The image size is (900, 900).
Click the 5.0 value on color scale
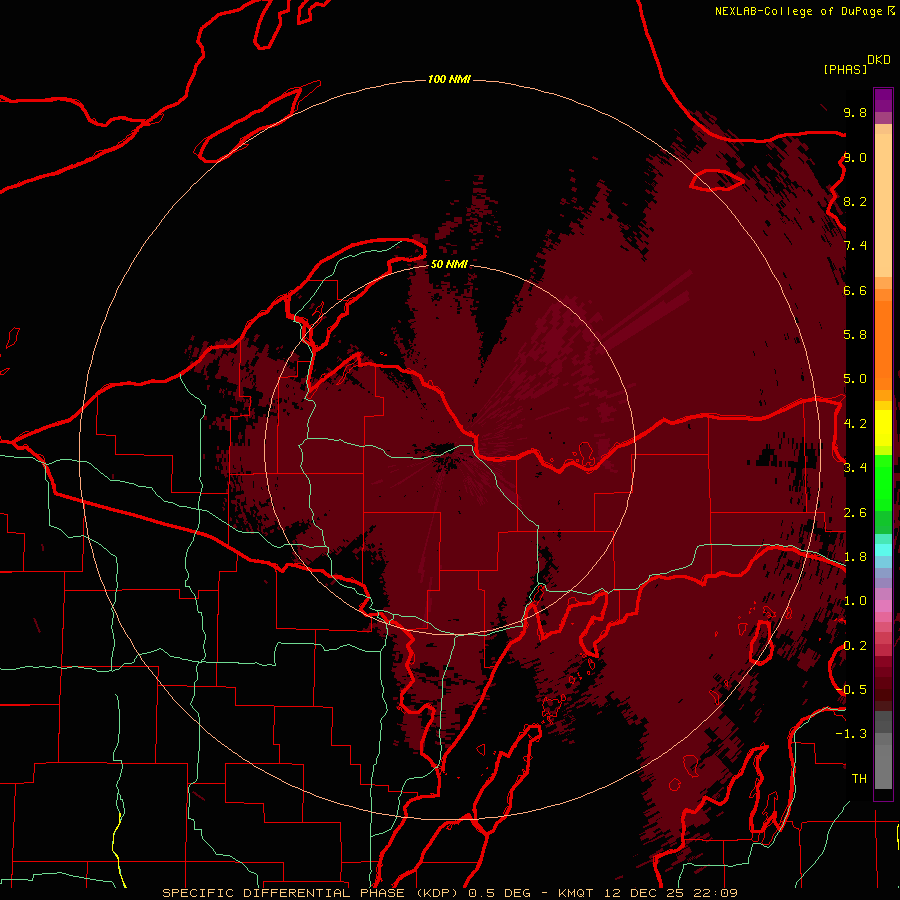855,379
